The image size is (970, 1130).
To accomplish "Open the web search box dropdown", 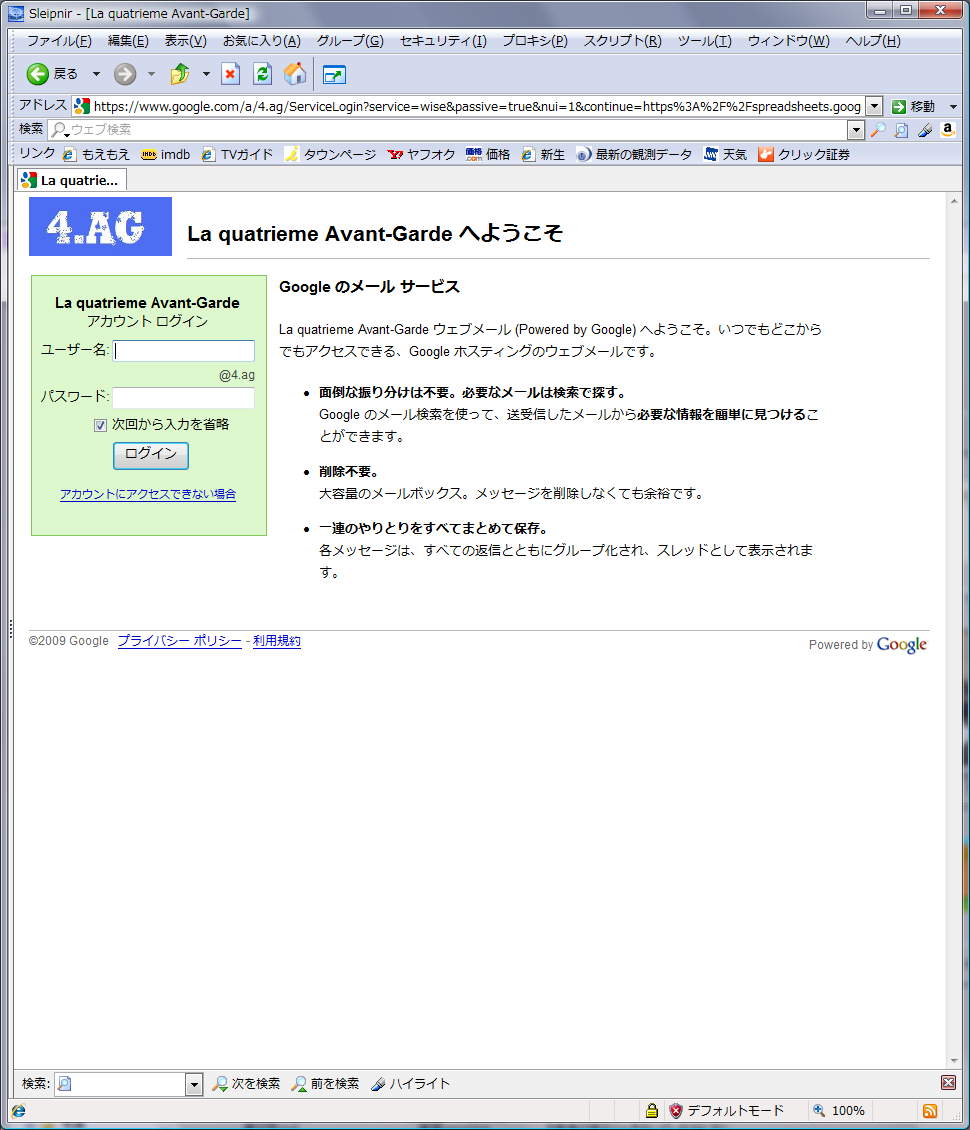I will (856, 130).
